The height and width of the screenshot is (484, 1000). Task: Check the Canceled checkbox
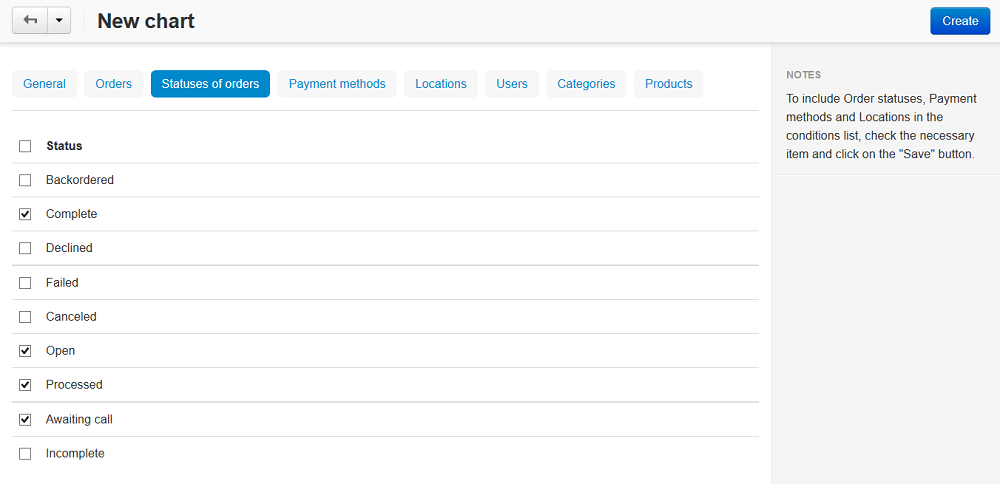pos(25,316)
